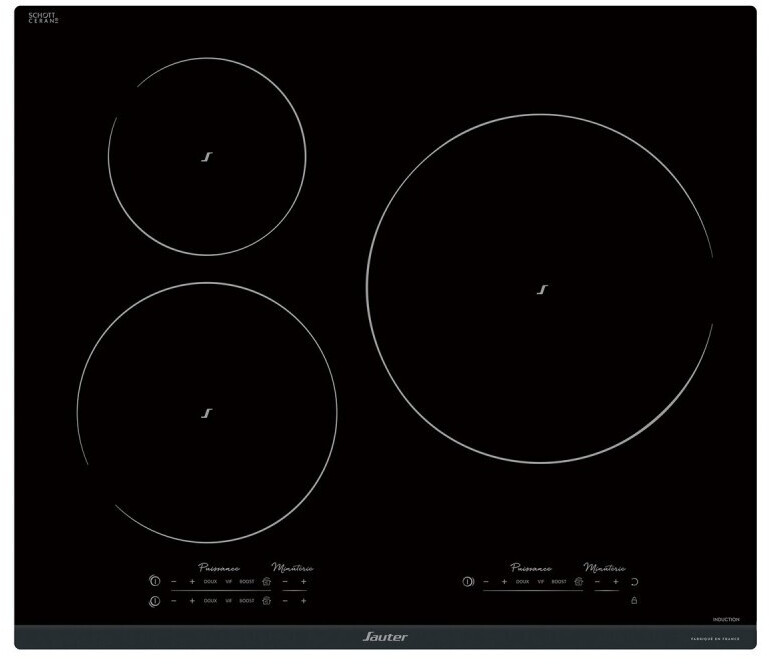This screenshot has width=769, height=664.
Task: Select VIF preset in bottom-left control row
Action: pyautogui.click(x=229, y=601)
